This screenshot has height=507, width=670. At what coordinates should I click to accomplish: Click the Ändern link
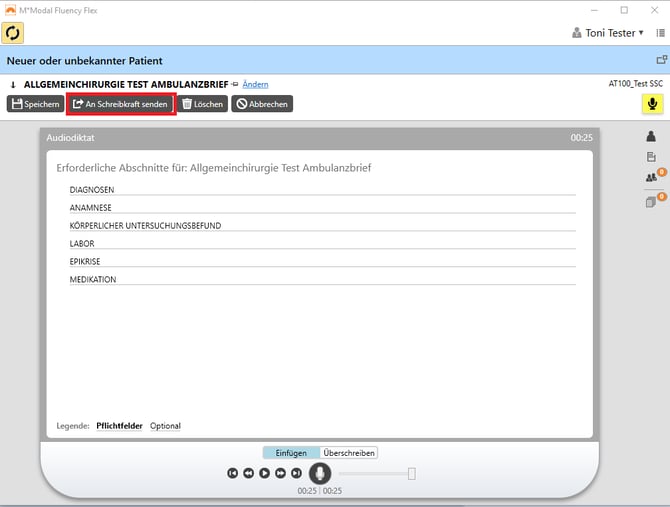click(x=255, y=84)
